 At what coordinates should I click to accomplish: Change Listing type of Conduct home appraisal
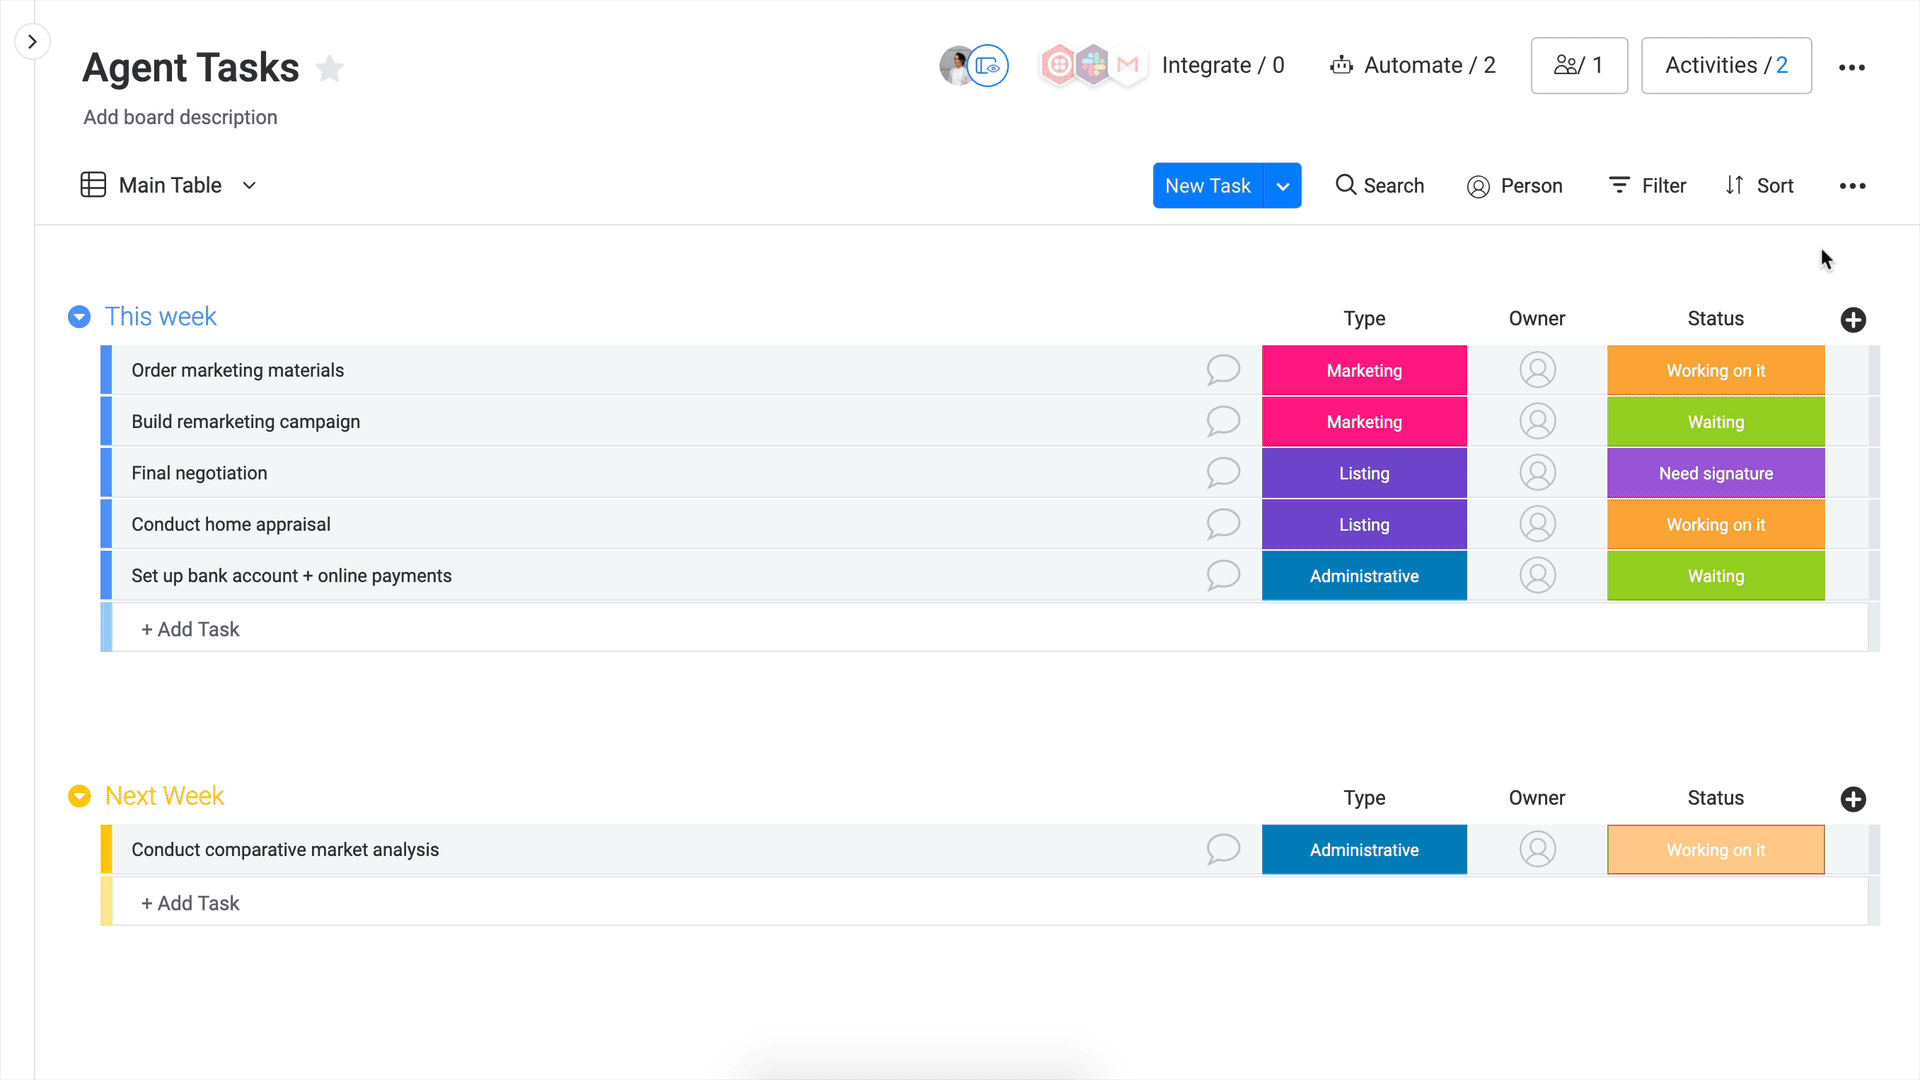tap(1364, 524)
